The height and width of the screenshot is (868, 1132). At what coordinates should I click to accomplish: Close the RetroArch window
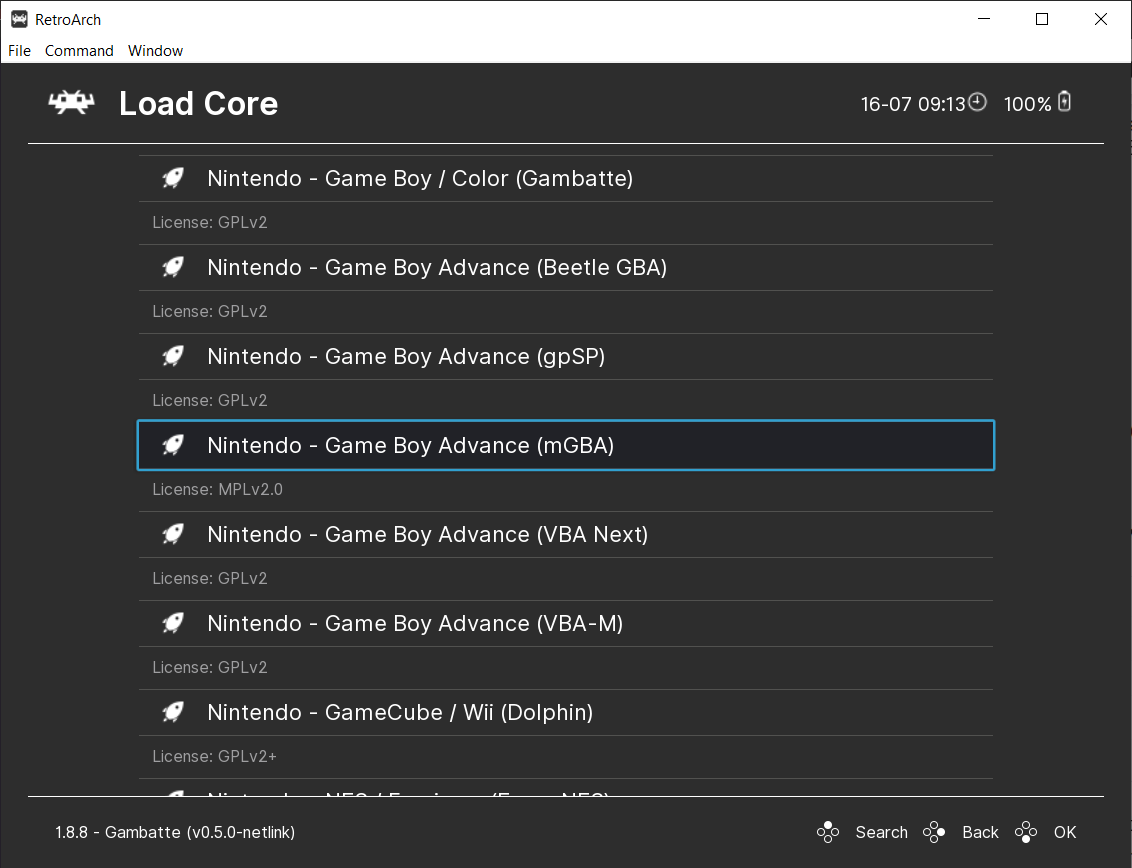point(1100,19)
